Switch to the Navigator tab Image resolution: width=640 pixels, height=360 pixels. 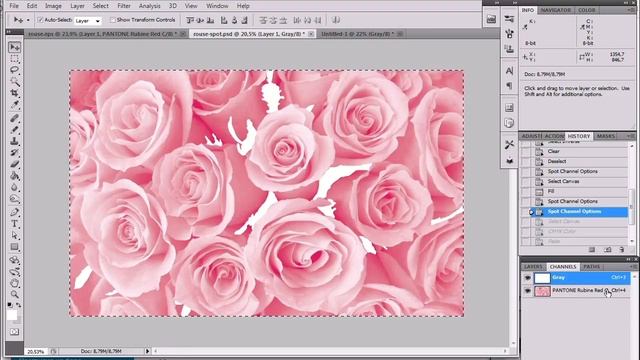point(556,10)
